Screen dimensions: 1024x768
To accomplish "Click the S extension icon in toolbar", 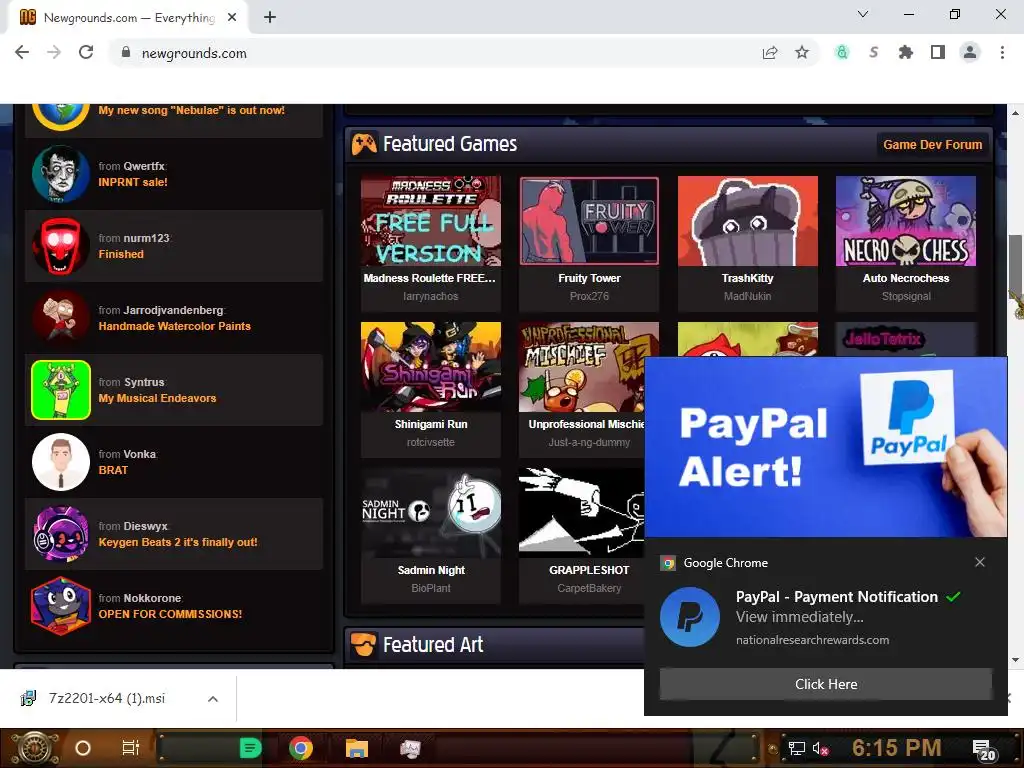I will tap(874, 52).
